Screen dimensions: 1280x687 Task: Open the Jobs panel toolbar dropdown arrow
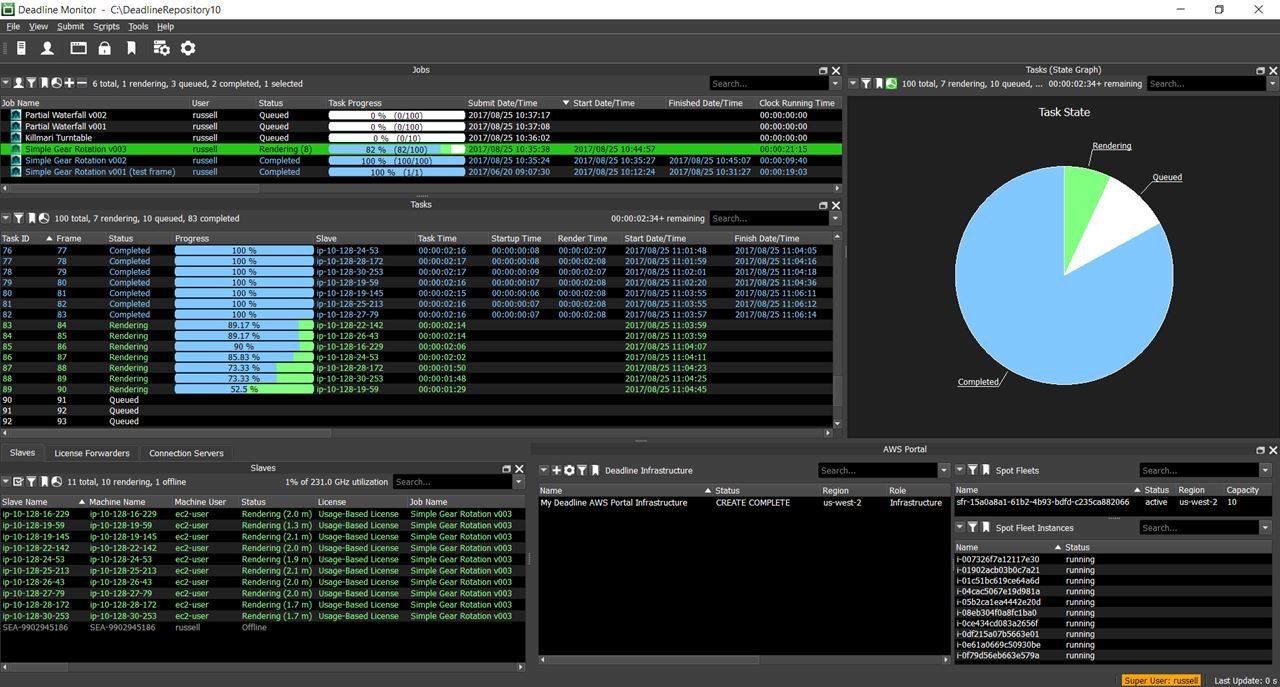6,84
